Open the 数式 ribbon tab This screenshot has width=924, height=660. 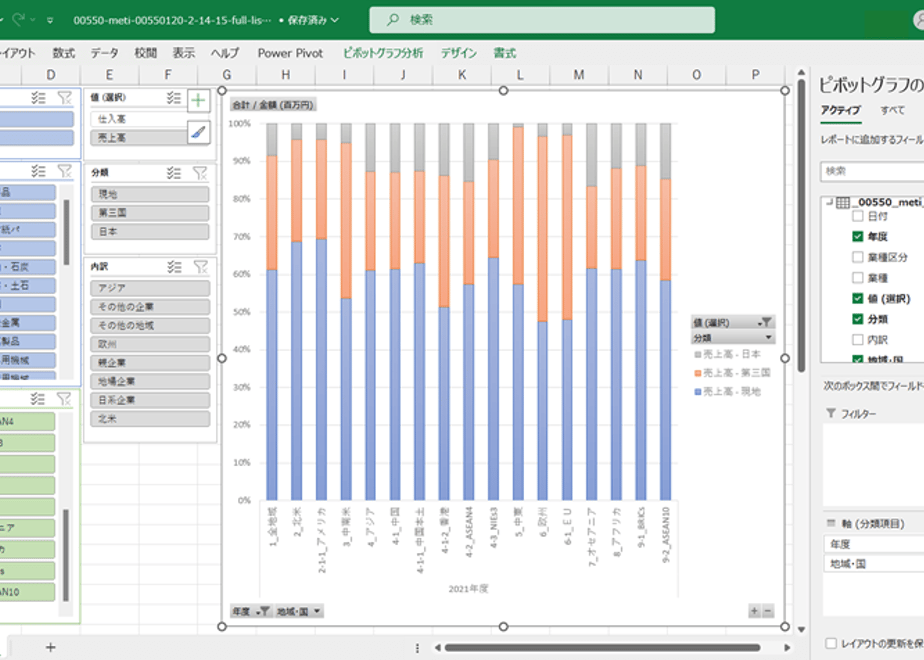[x=64, y=53]
